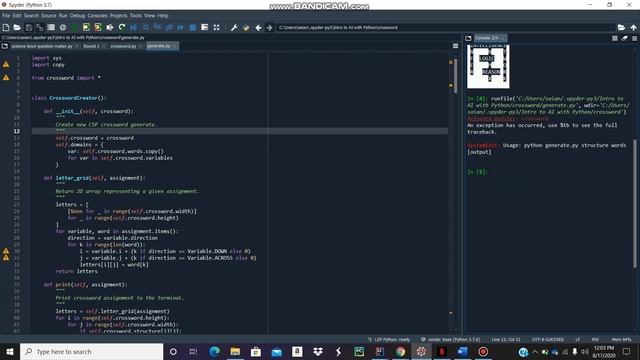Open Microsoft Edge from the taskbar
Screen dimensions: 640x360
[214, 351]
